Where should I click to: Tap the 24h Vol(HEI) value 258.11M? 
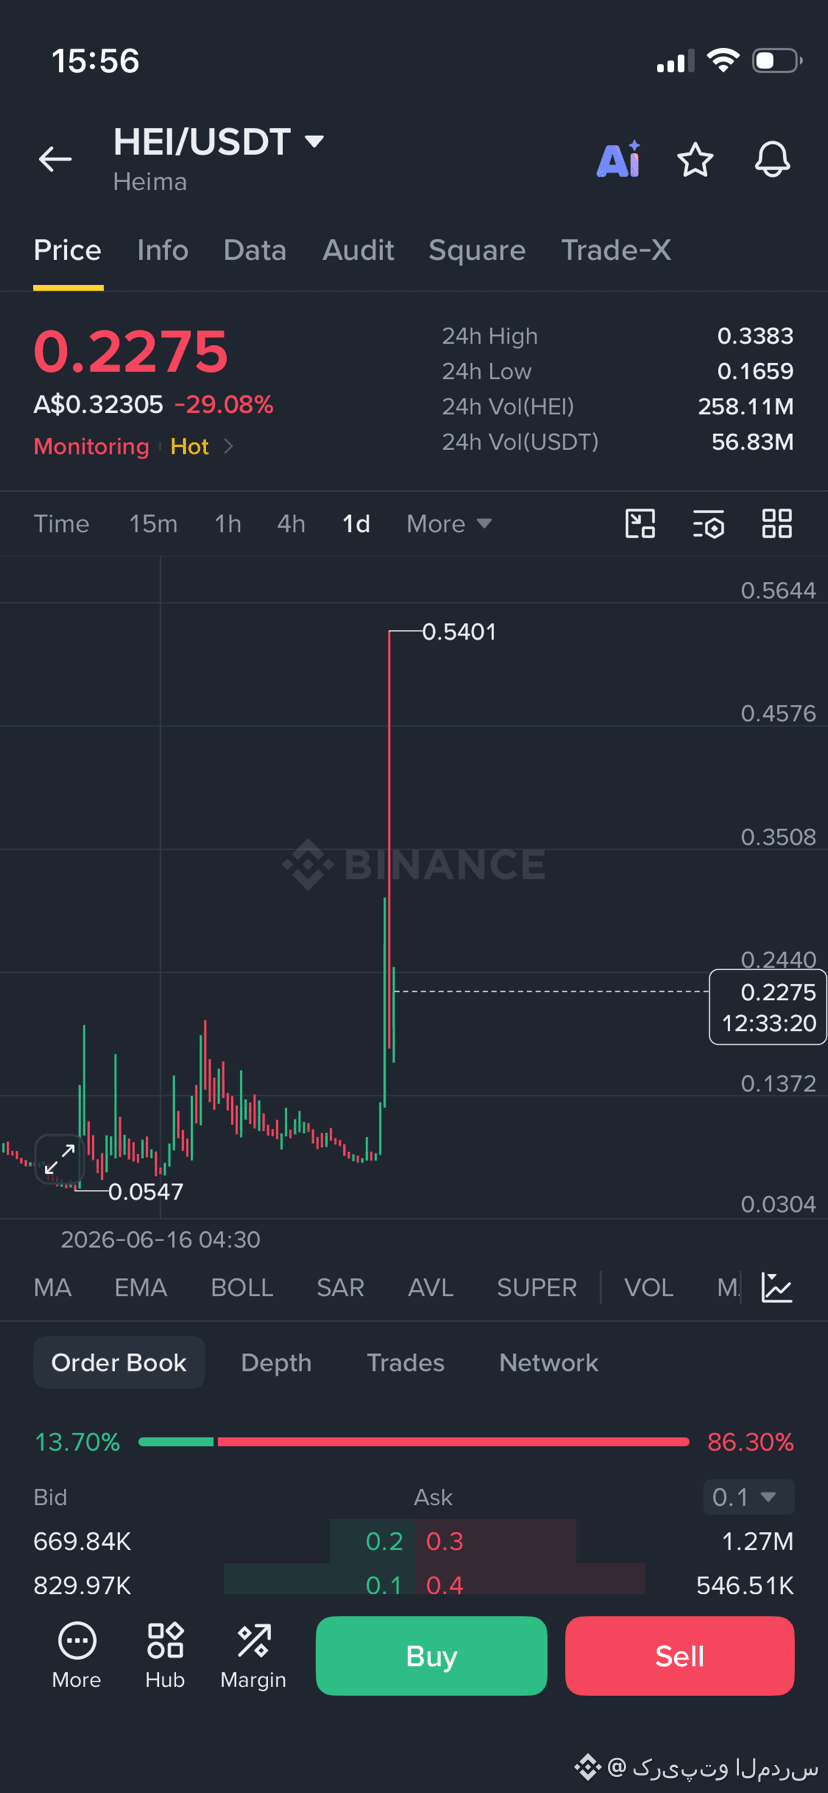[x=746, y=406]
